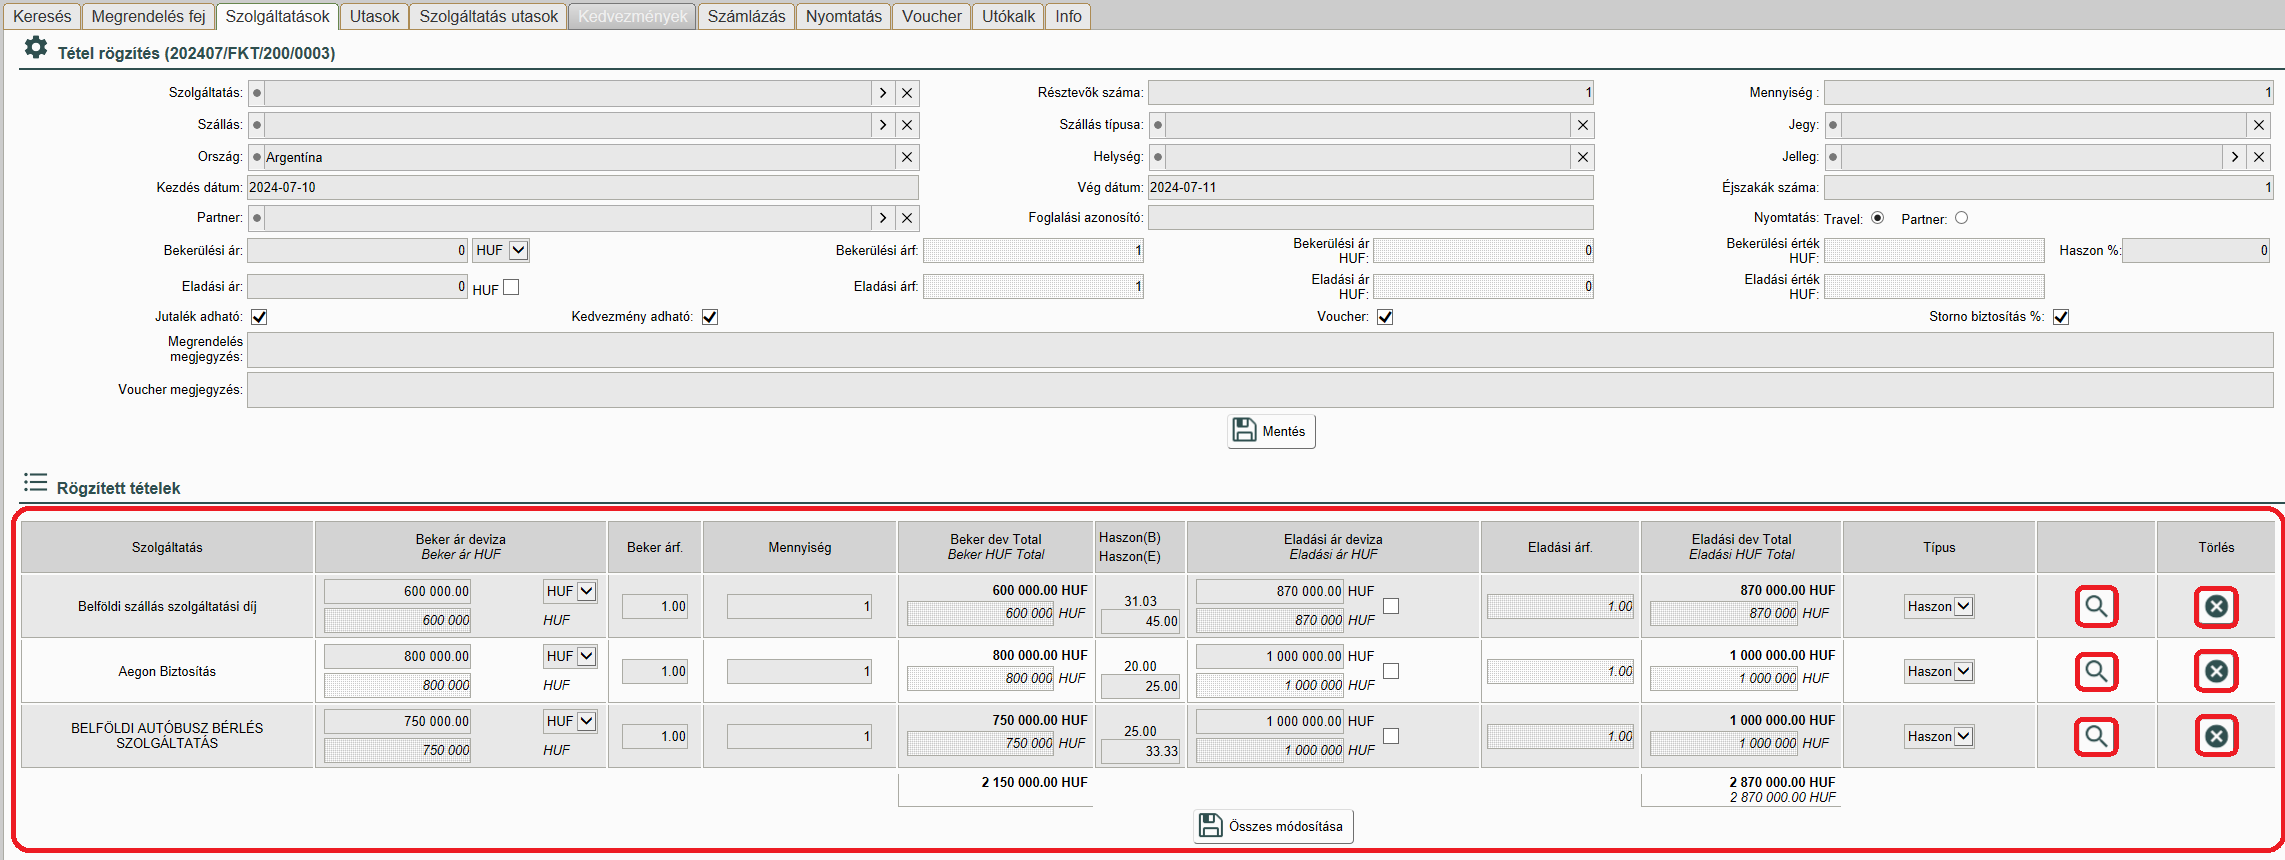The width and height of the screenshot is (2285, 860).
Task: Open the Utasok tab
Action: pos(374,16)
